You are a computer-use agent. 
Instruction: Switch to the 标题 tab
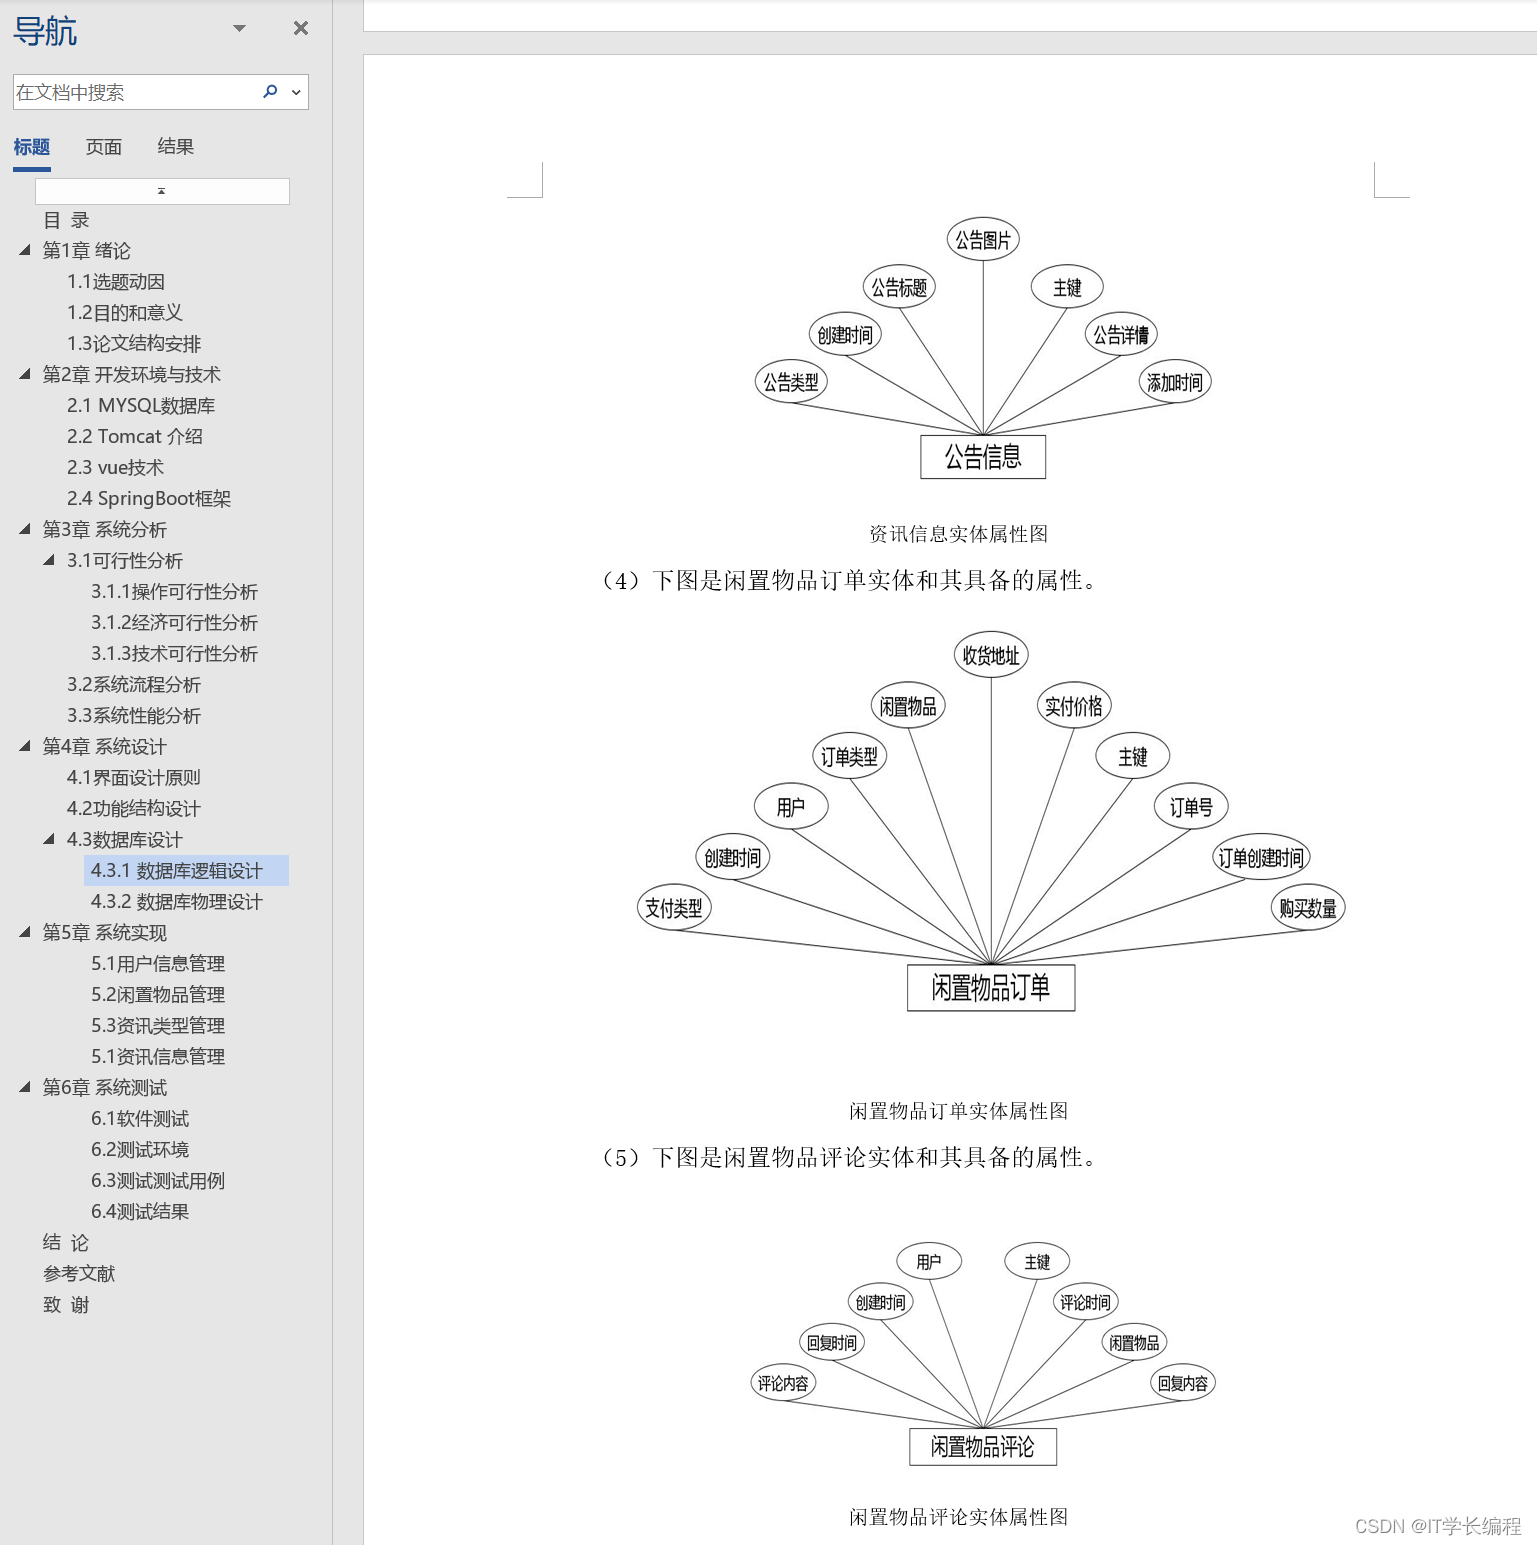coord(32,147)
